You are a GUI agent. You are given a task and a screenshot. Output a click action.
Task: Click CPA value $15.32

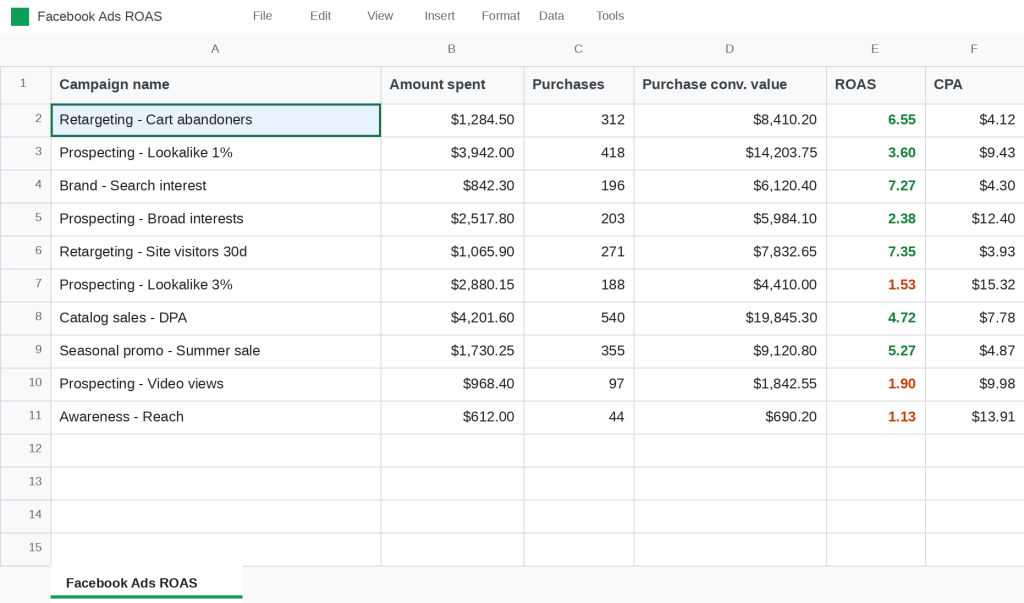(974, 285)
